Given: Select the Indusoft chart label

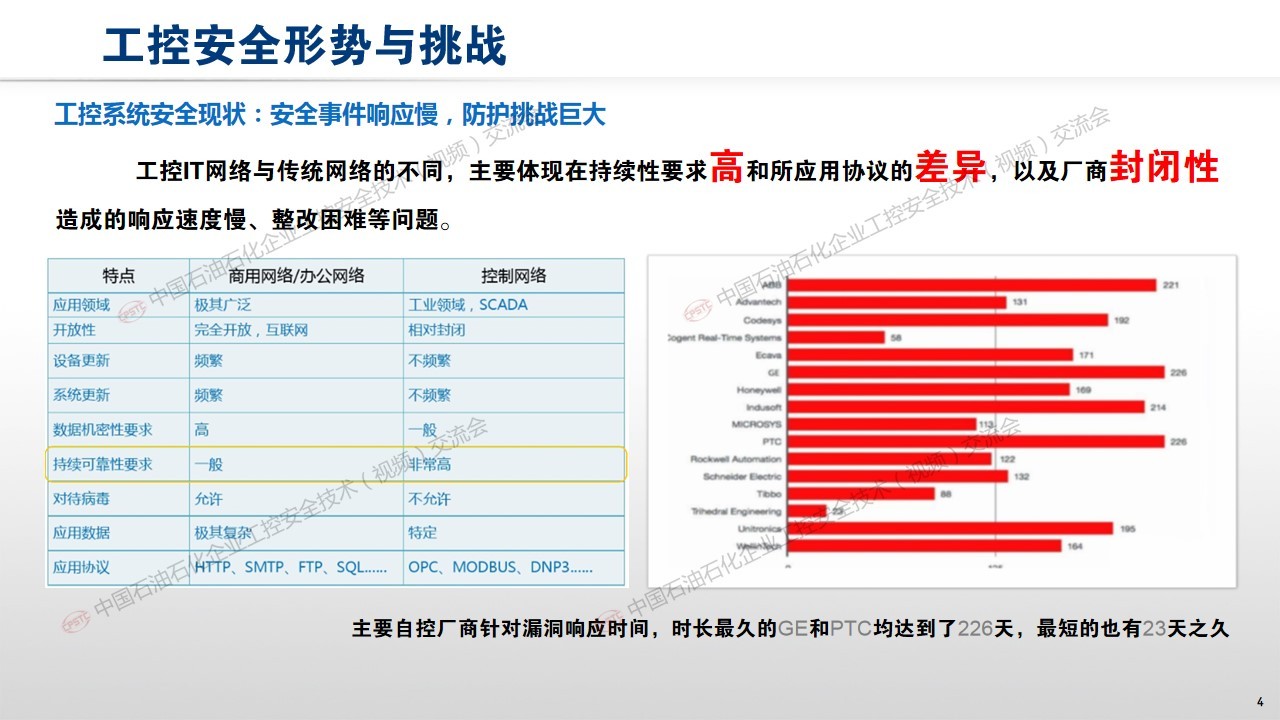Looking at the screenshot, I should pos(764,407).
